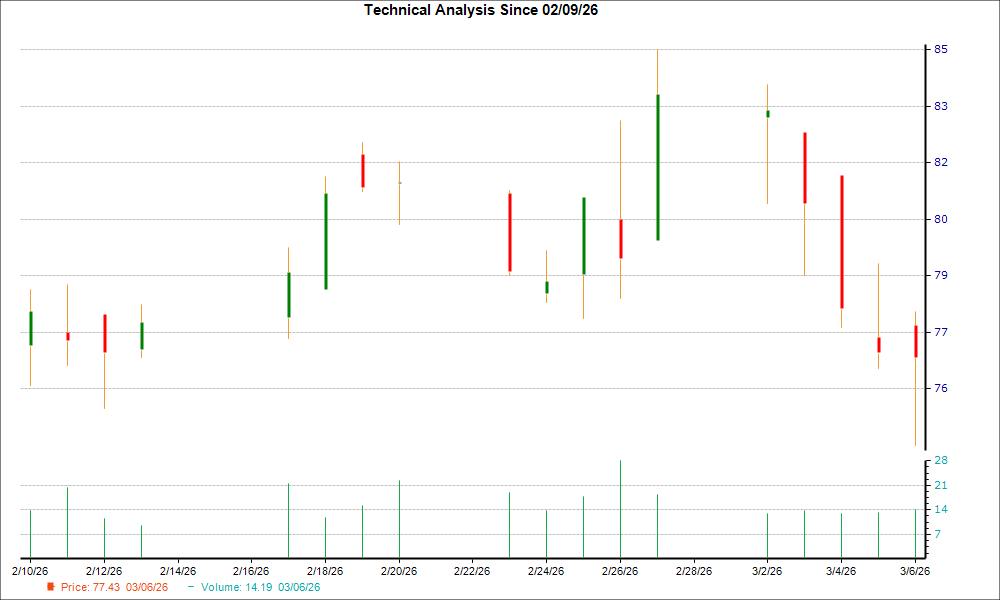
Task: Select the 2/10/26 date label
Action: coord(30,570)
